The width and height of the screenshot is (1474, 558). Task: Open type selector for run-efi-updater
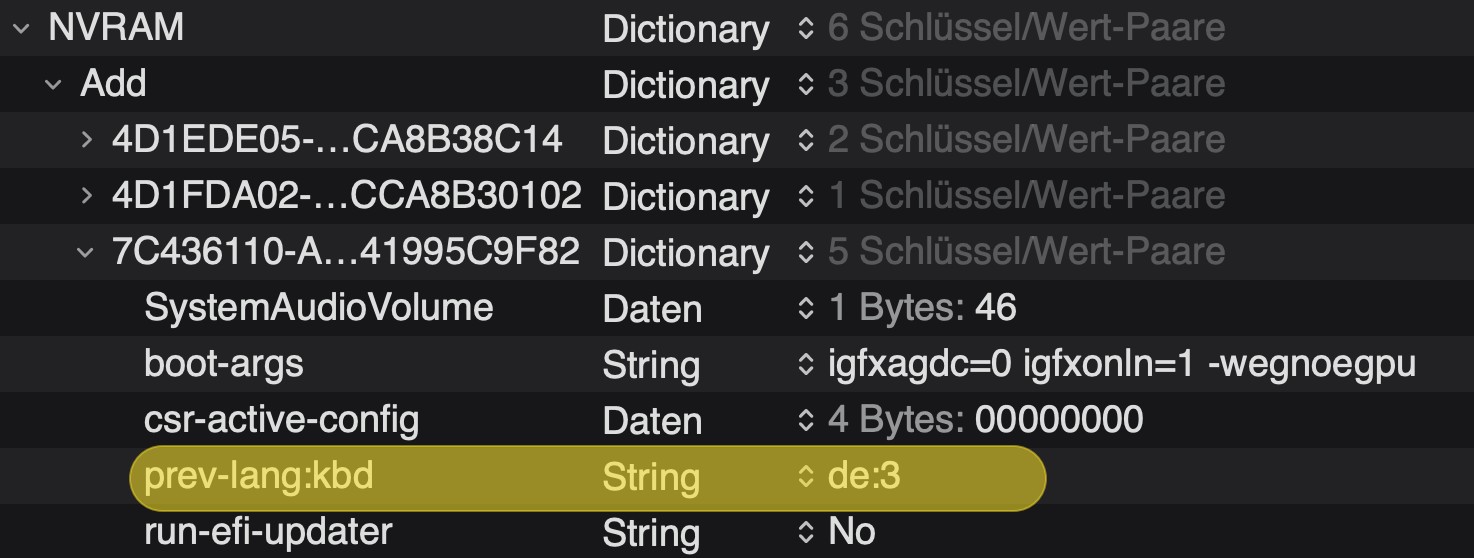[x=806, y=533]
